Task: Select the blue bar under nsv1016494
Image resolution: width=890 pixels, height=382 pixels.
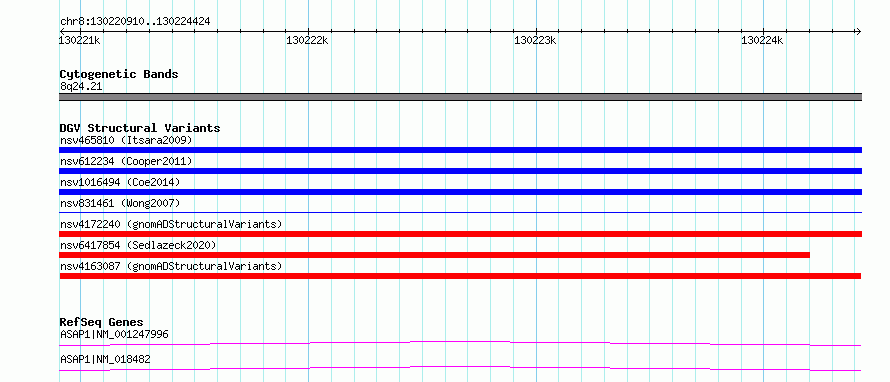Action: [x=460, y=192]
